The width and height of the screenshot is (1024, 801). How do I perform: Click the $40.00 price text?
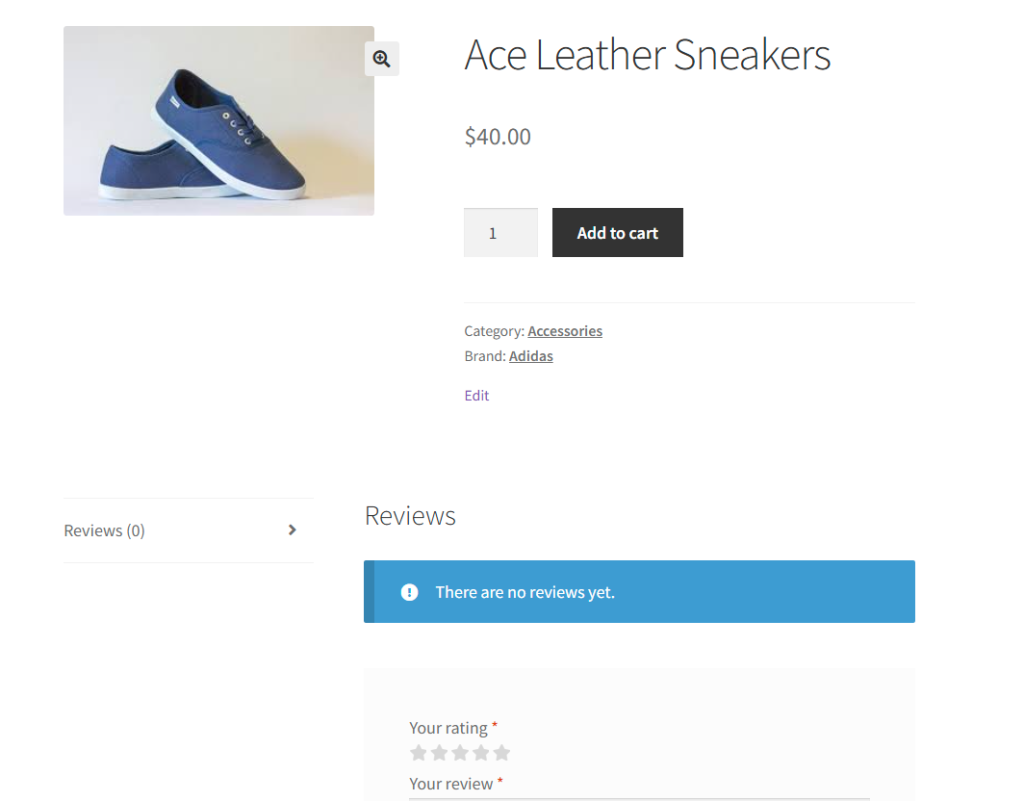pos(497,136)
